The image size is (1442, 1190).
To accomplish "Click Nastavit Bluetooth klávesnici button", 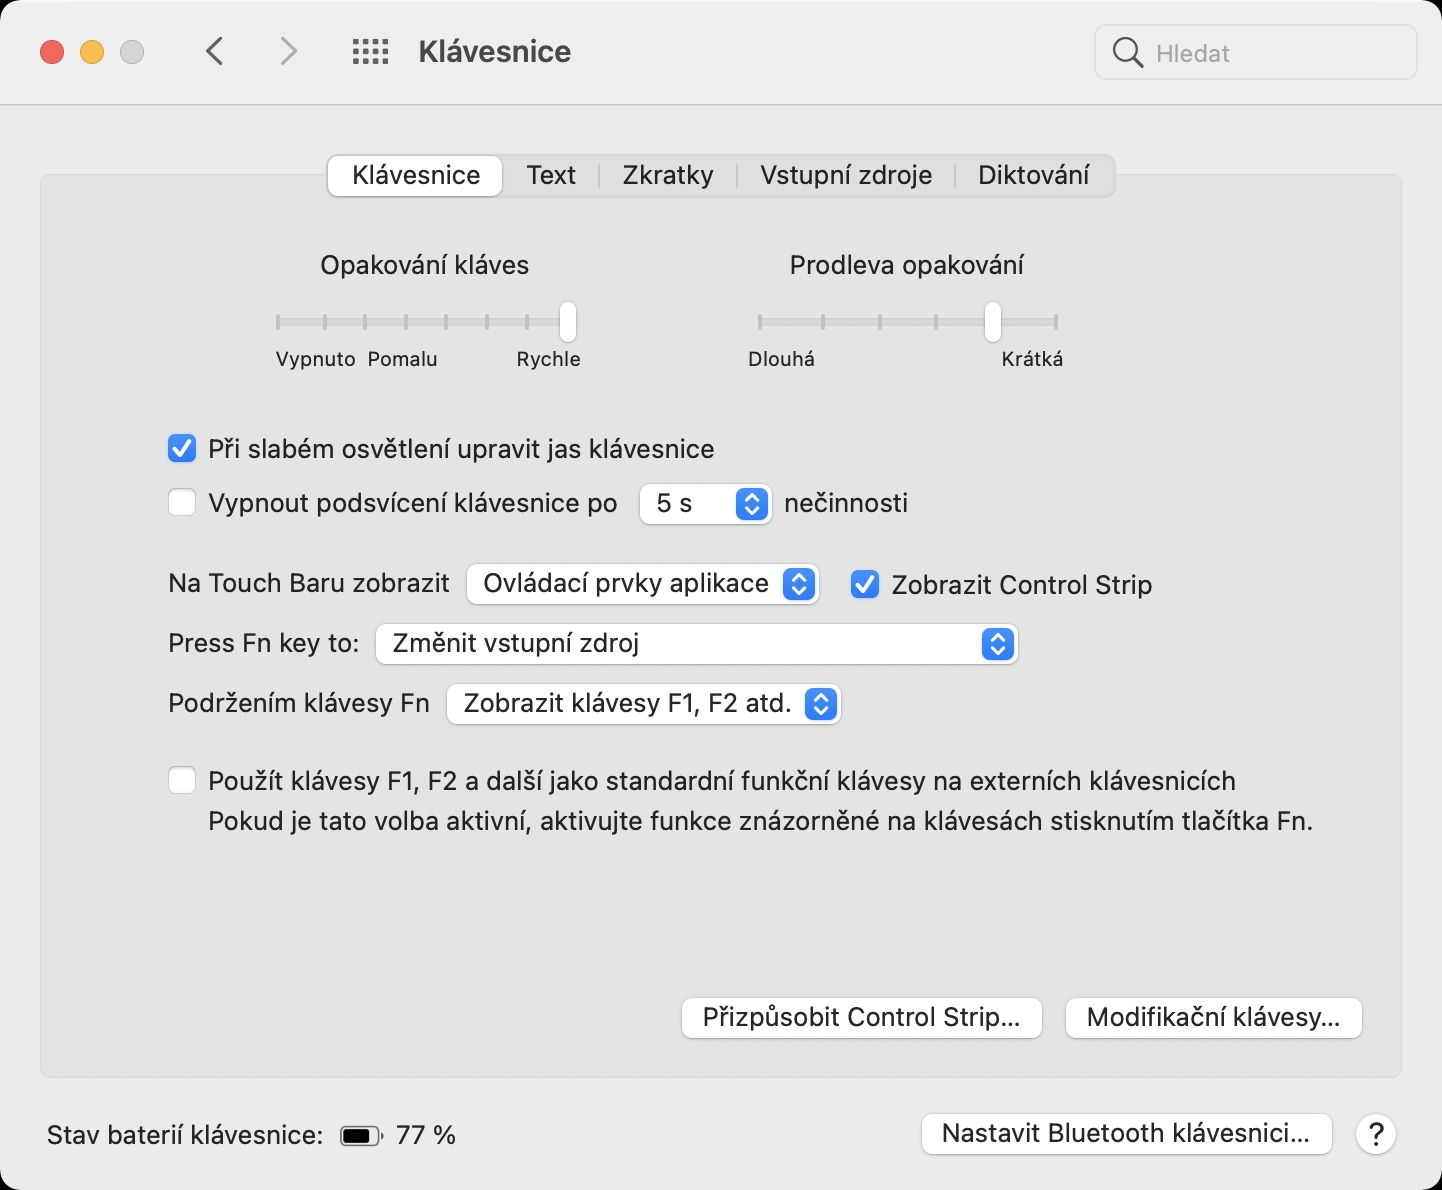I will (1126, 1134).
